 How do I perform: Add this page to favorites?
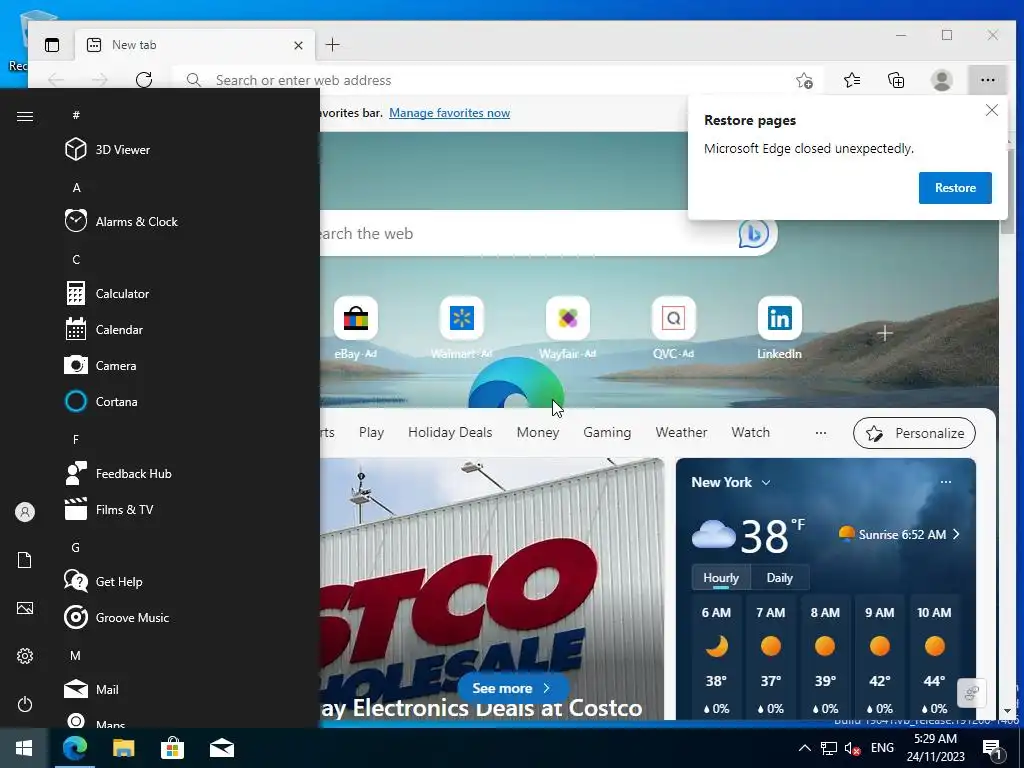coord(805,80)
